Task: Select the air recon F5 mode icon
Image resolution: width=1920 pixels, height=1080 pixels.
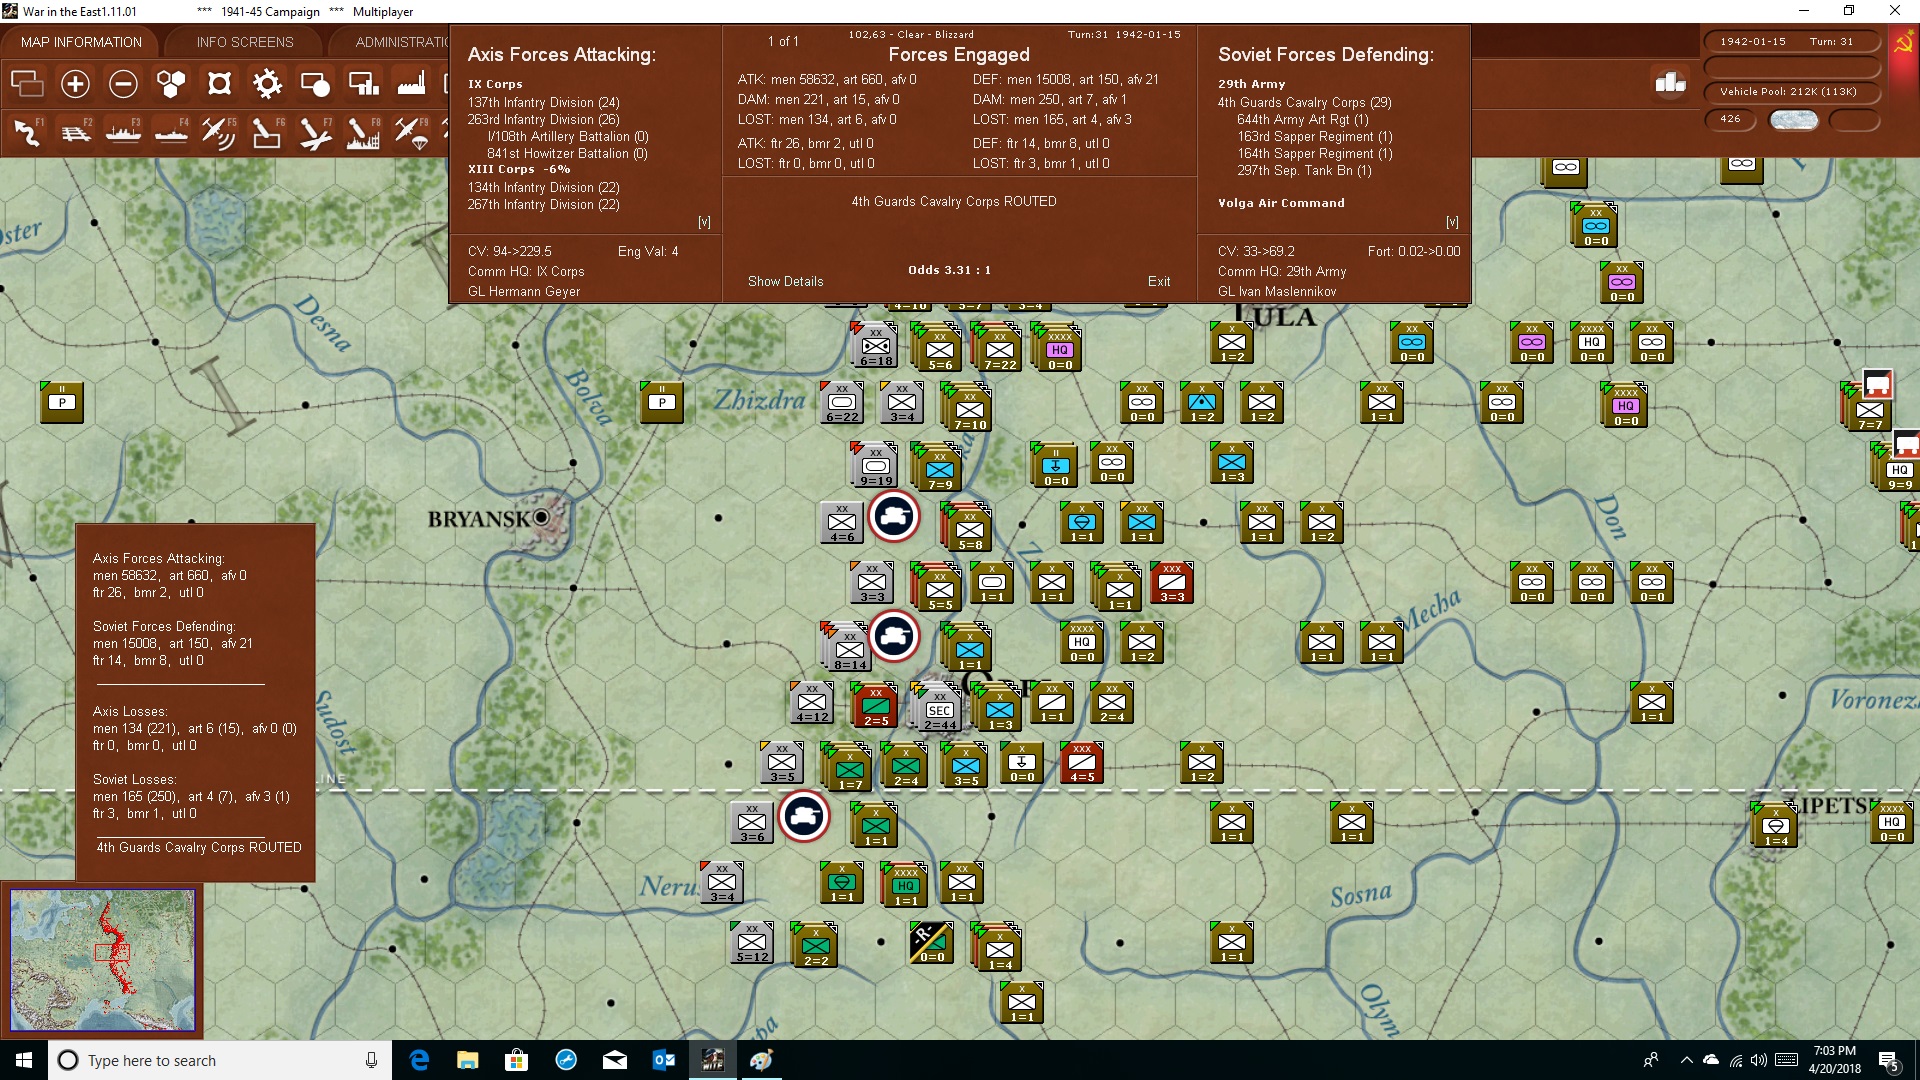Action: [x=219, y=132]
